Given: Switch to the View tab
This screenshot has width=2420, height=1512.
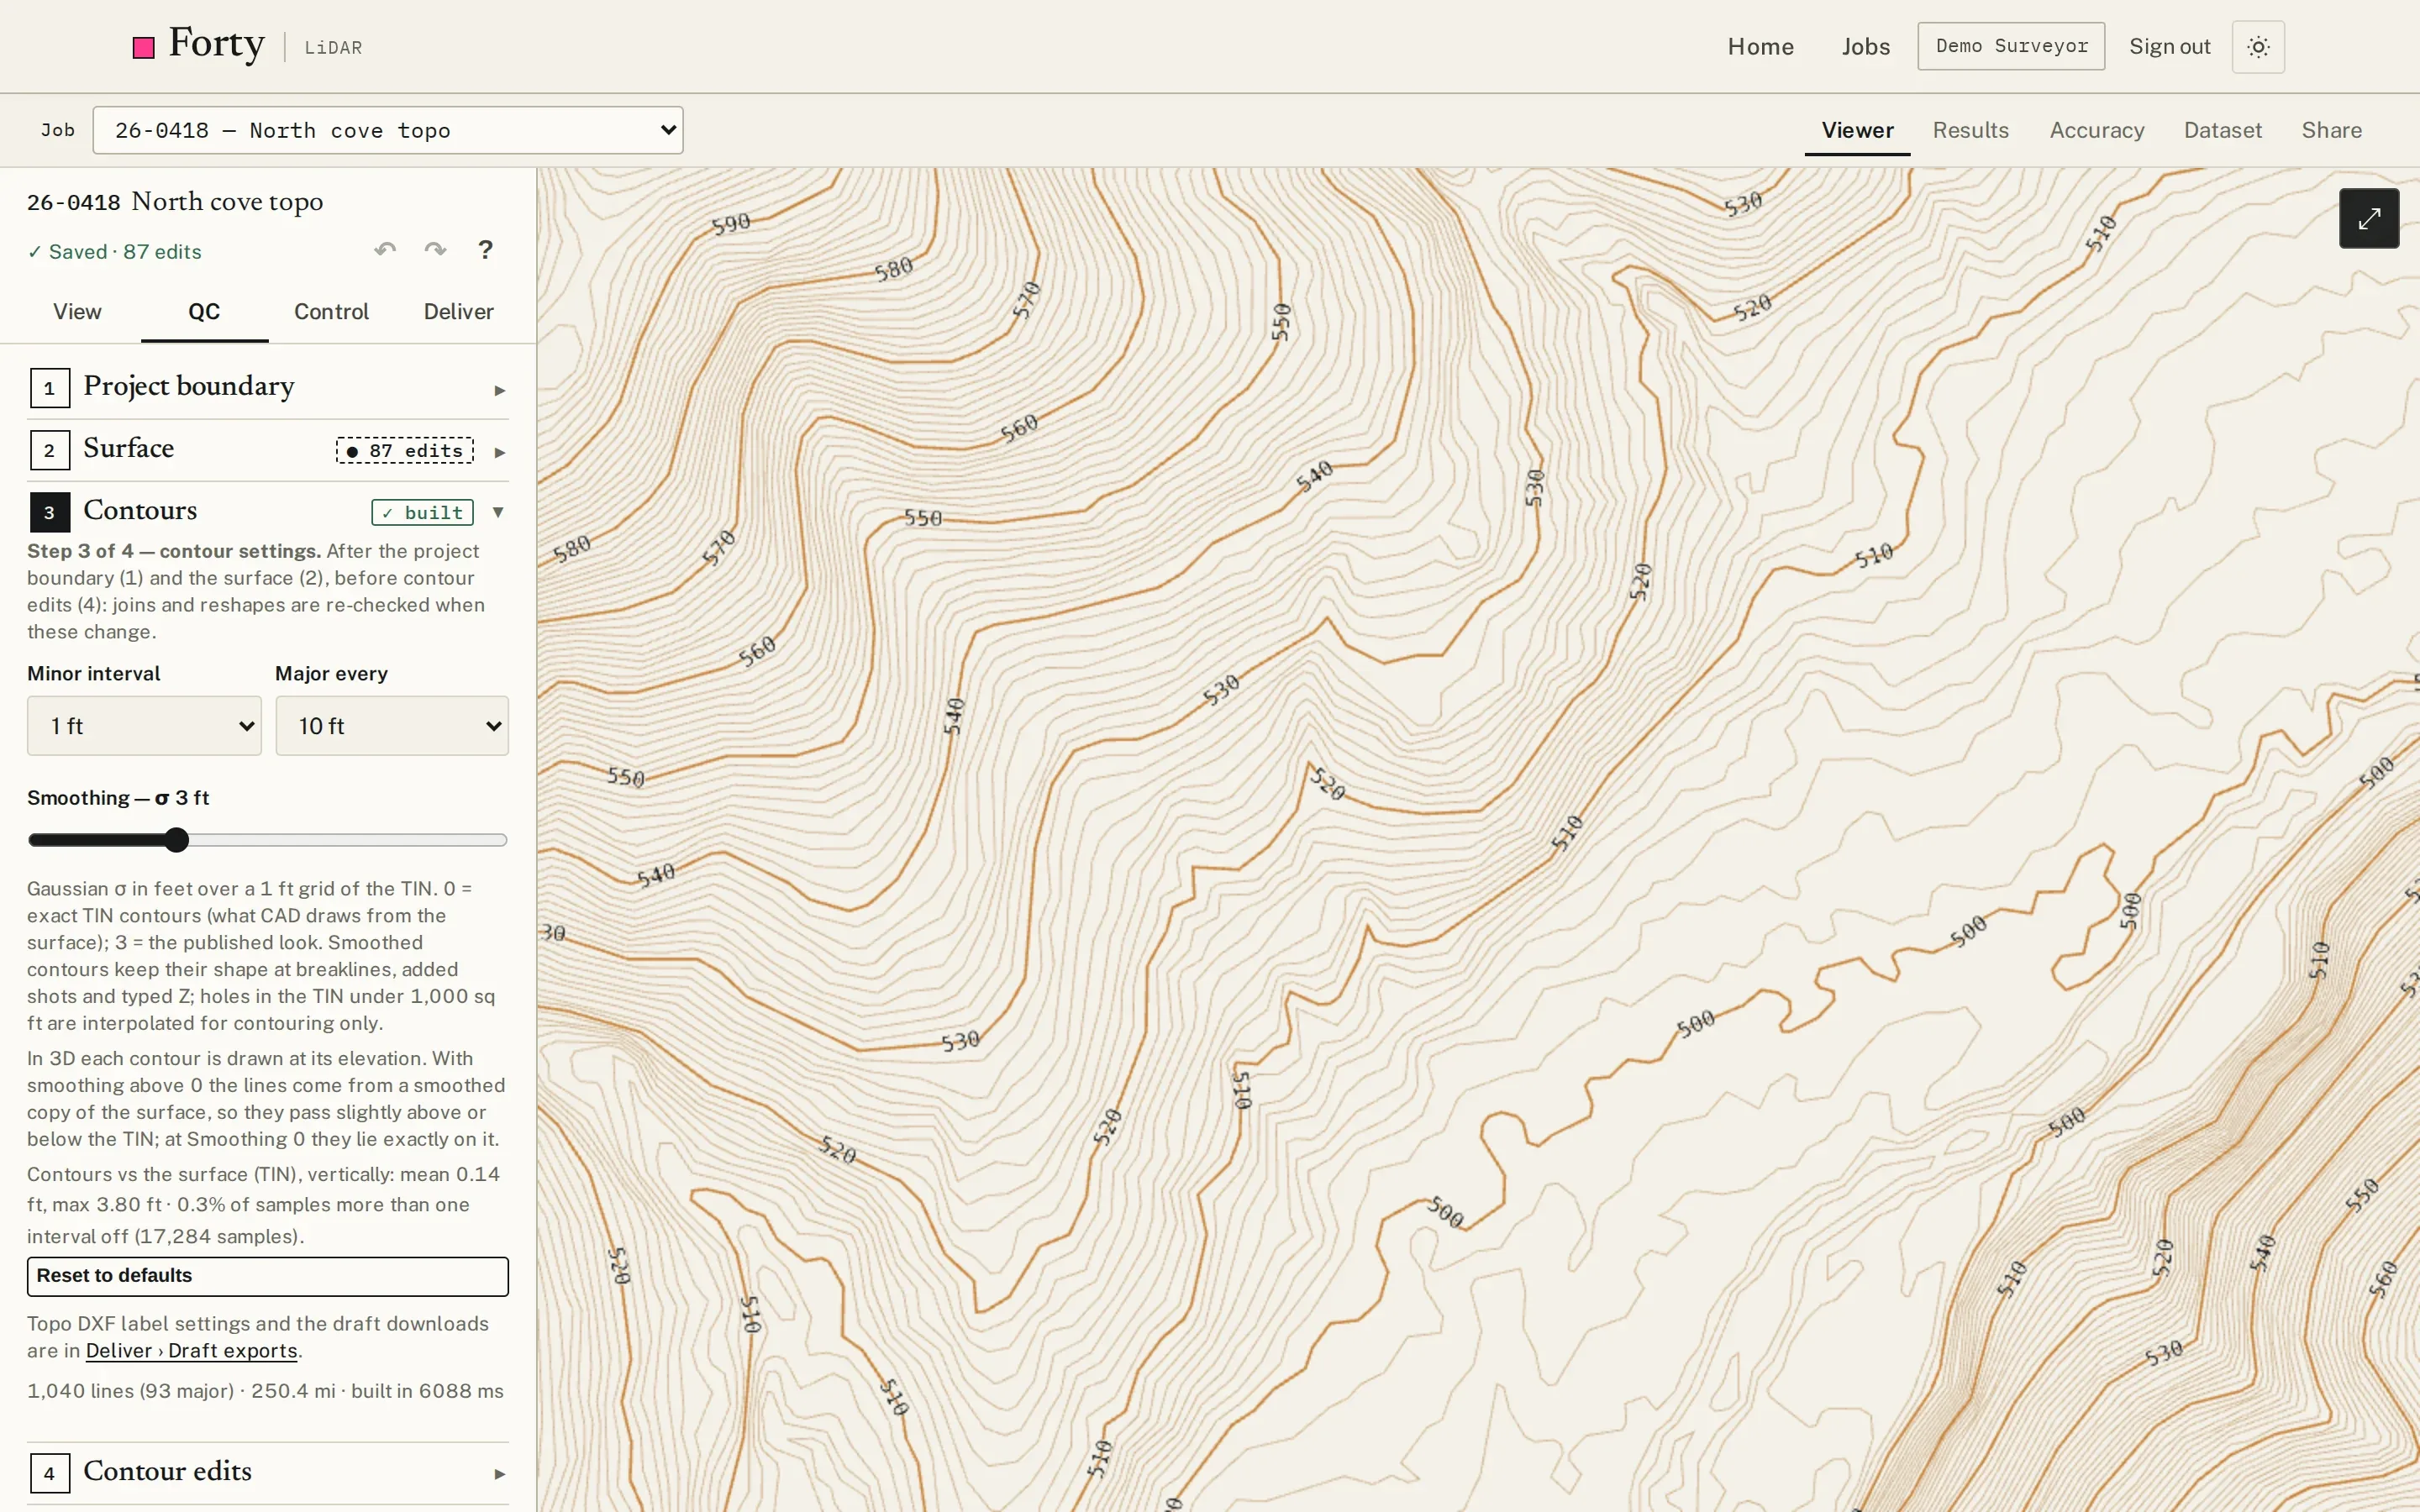Looking at the screenshot, I should pos(77,311).
